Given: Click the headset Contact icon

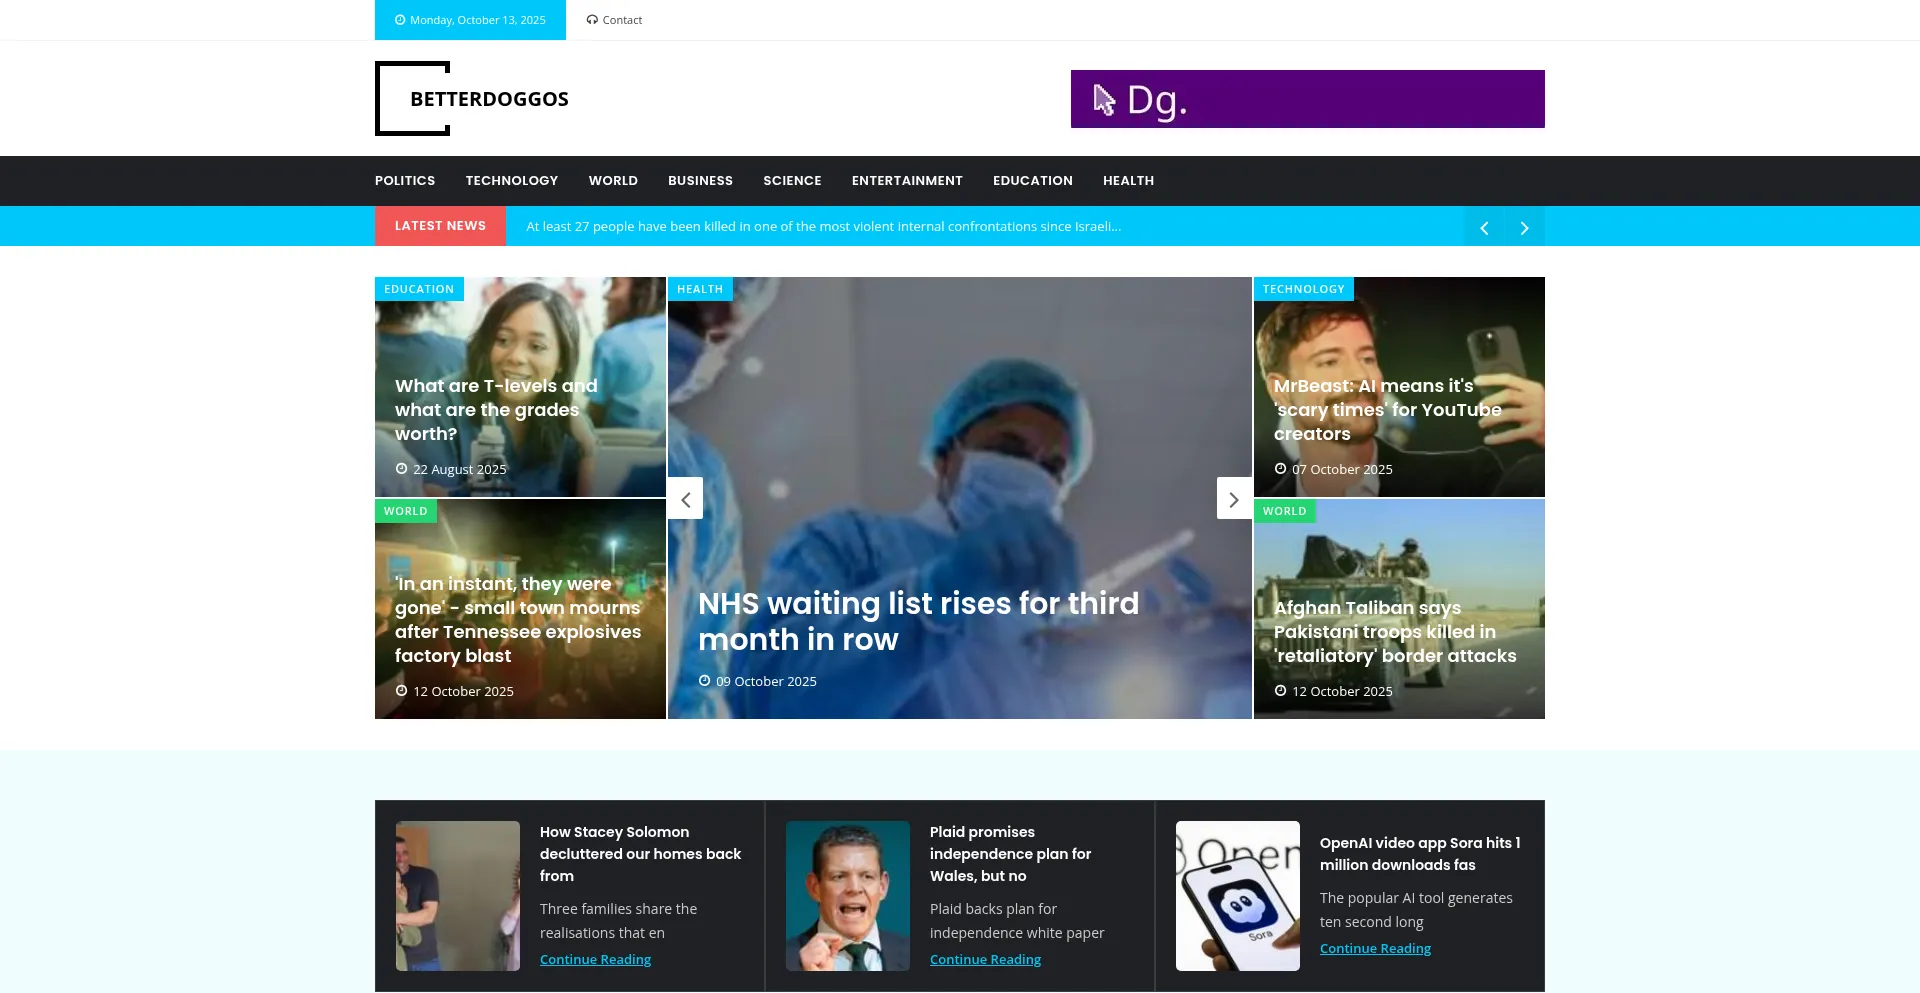Looking at the screenshot, I should [x=592, y=20].
